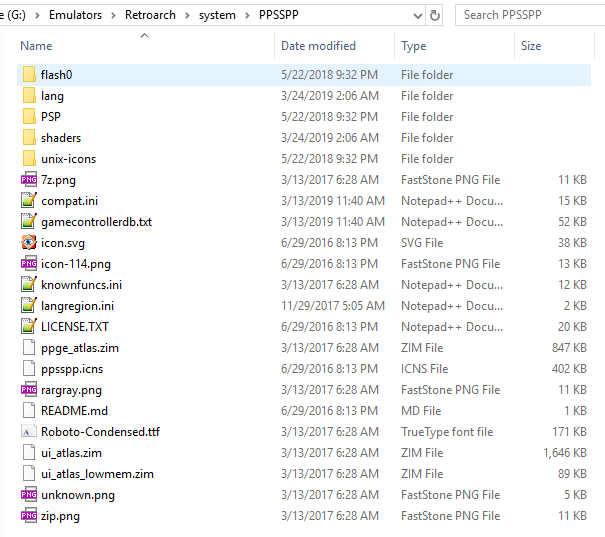Click the TrueType font file type cell
Screen dimensions: 605x537
coord(447,432)
